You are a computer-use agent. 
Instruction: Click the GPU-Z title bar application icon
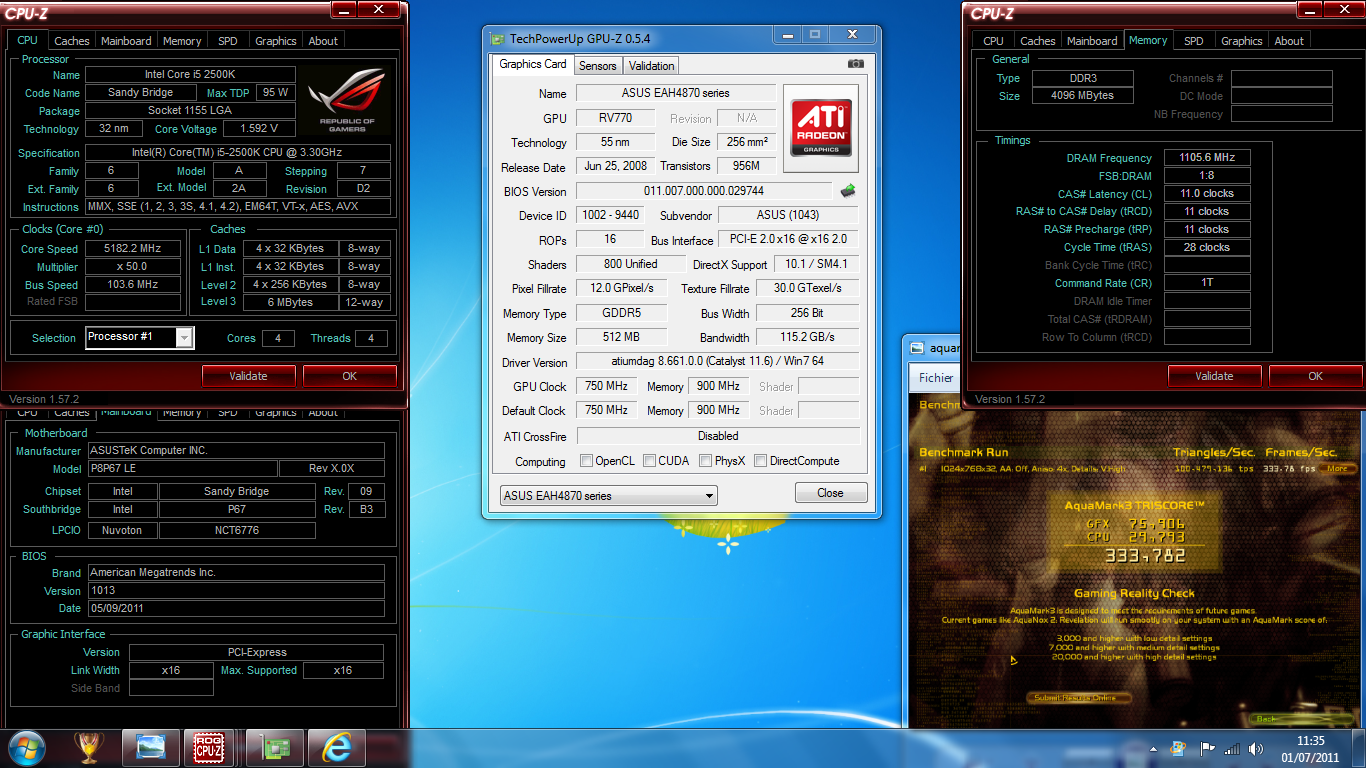coord(497,39)
